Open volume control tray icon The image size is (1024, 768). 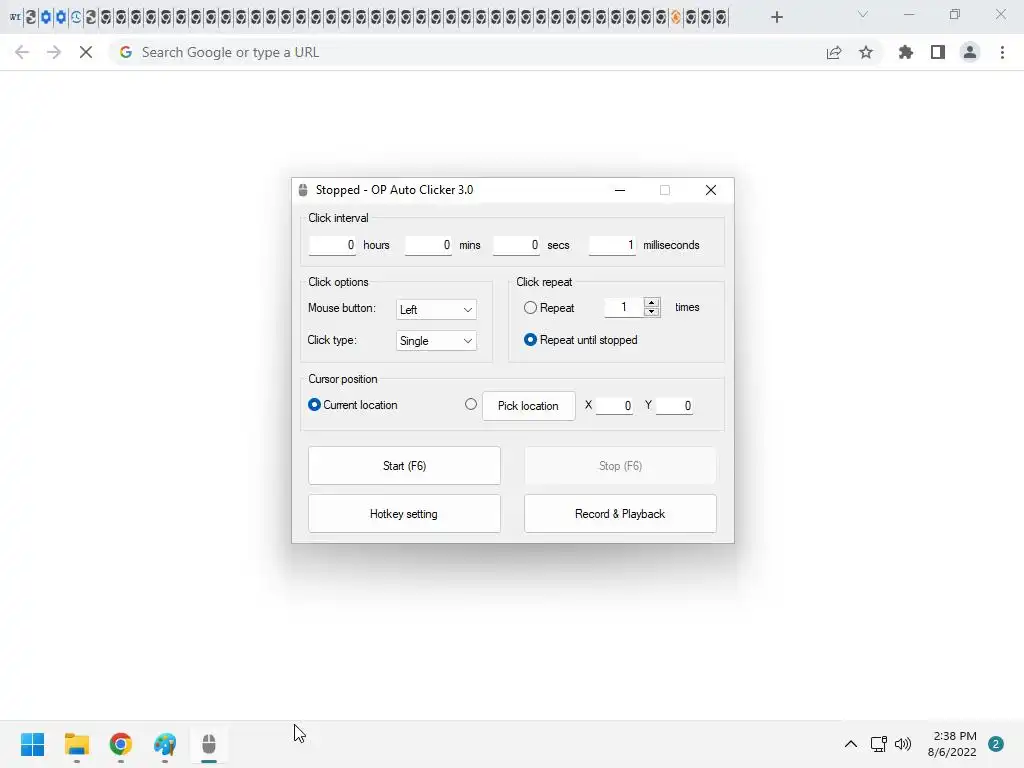[x=903, y=744]
